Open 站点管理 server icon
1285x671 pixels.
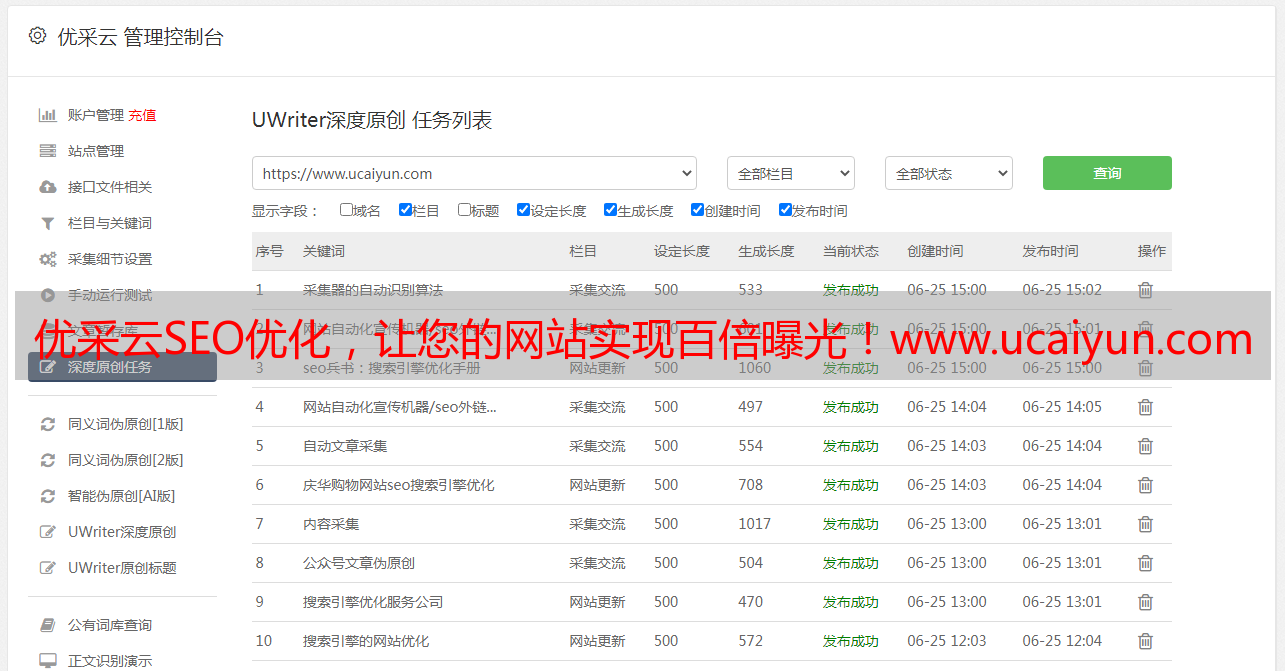coord(47,151)
